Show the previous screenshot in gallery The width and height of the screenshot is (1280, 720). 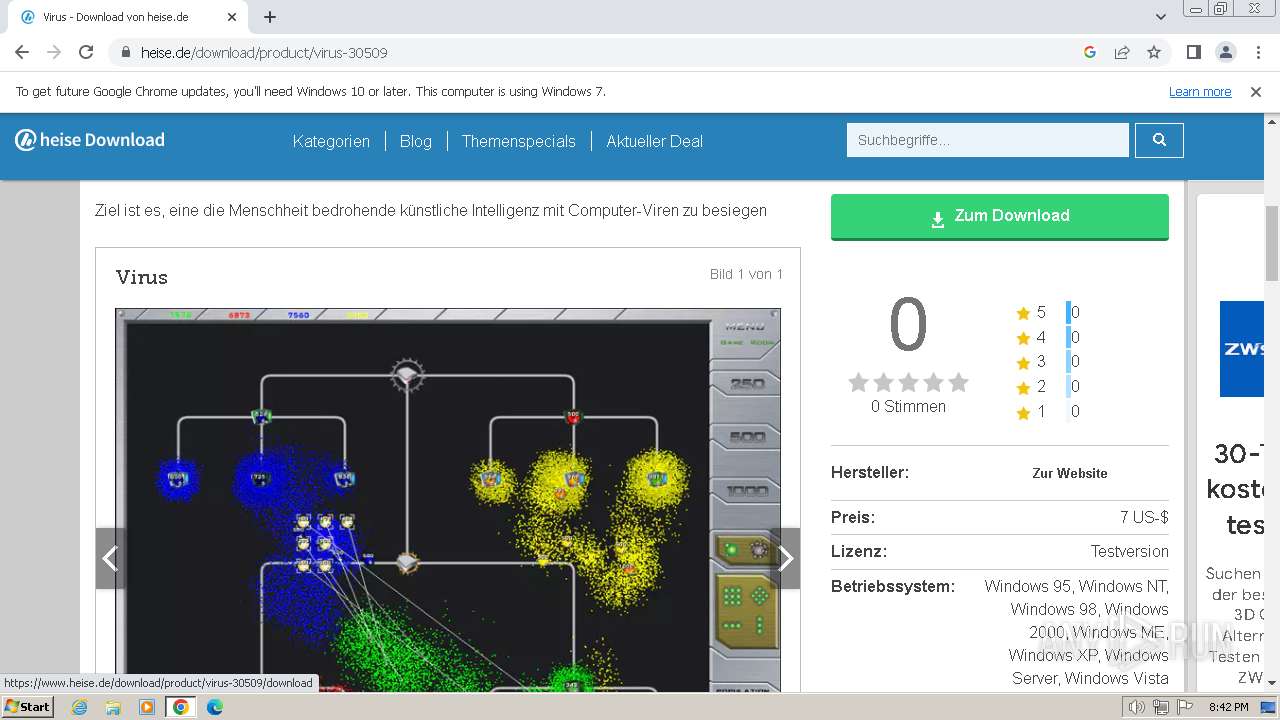pyautogui.click(x=110, y=559)
